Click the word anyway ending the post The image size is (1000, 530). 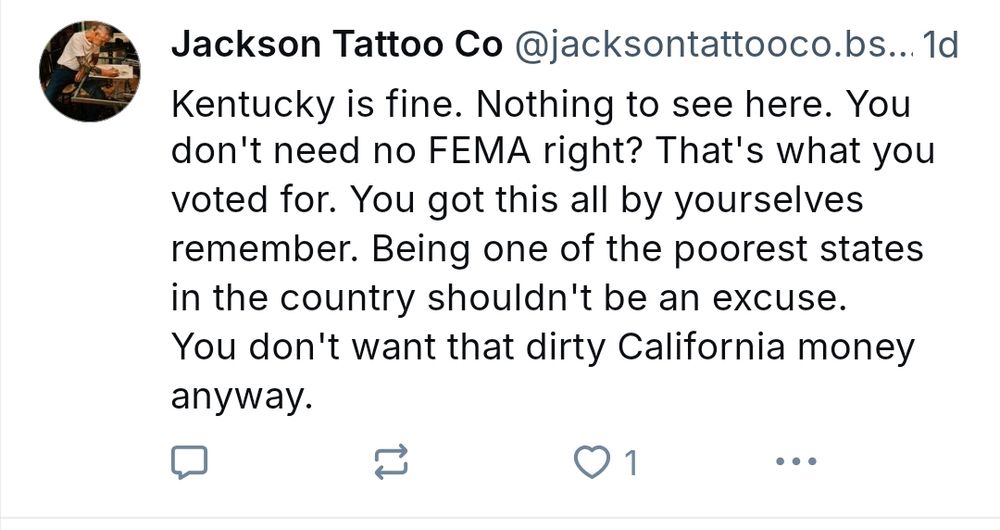tap(235, 396)
